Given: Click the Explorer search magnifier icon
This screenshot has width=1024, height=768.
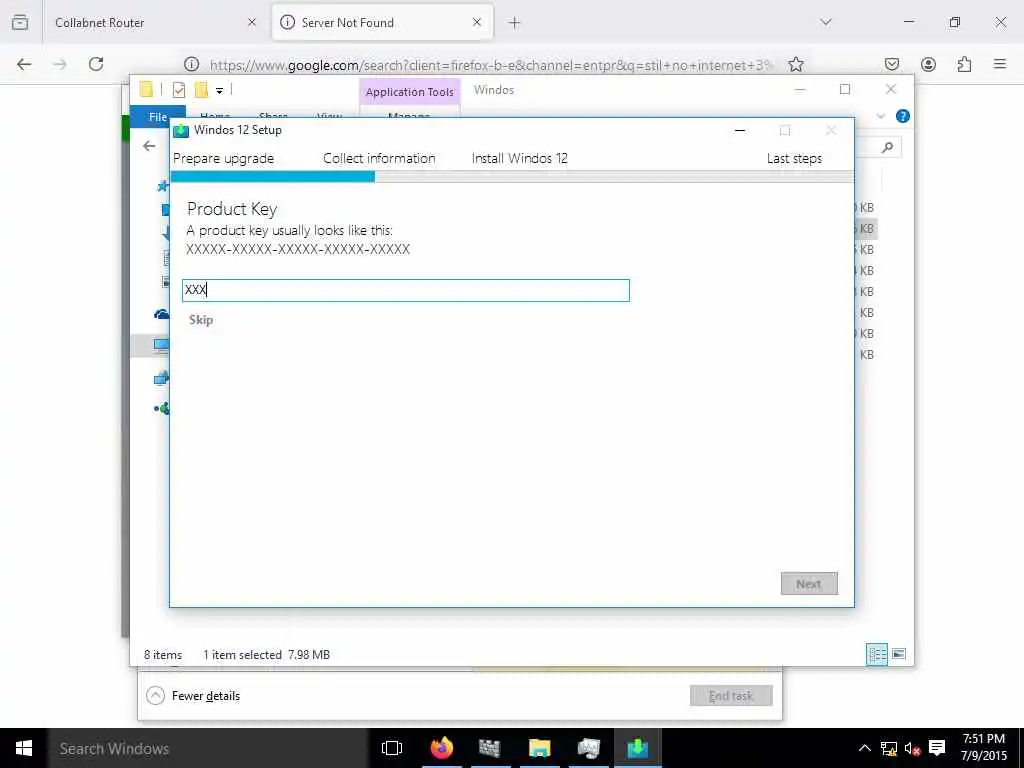Looking at the screenshot, I should 887,148.
